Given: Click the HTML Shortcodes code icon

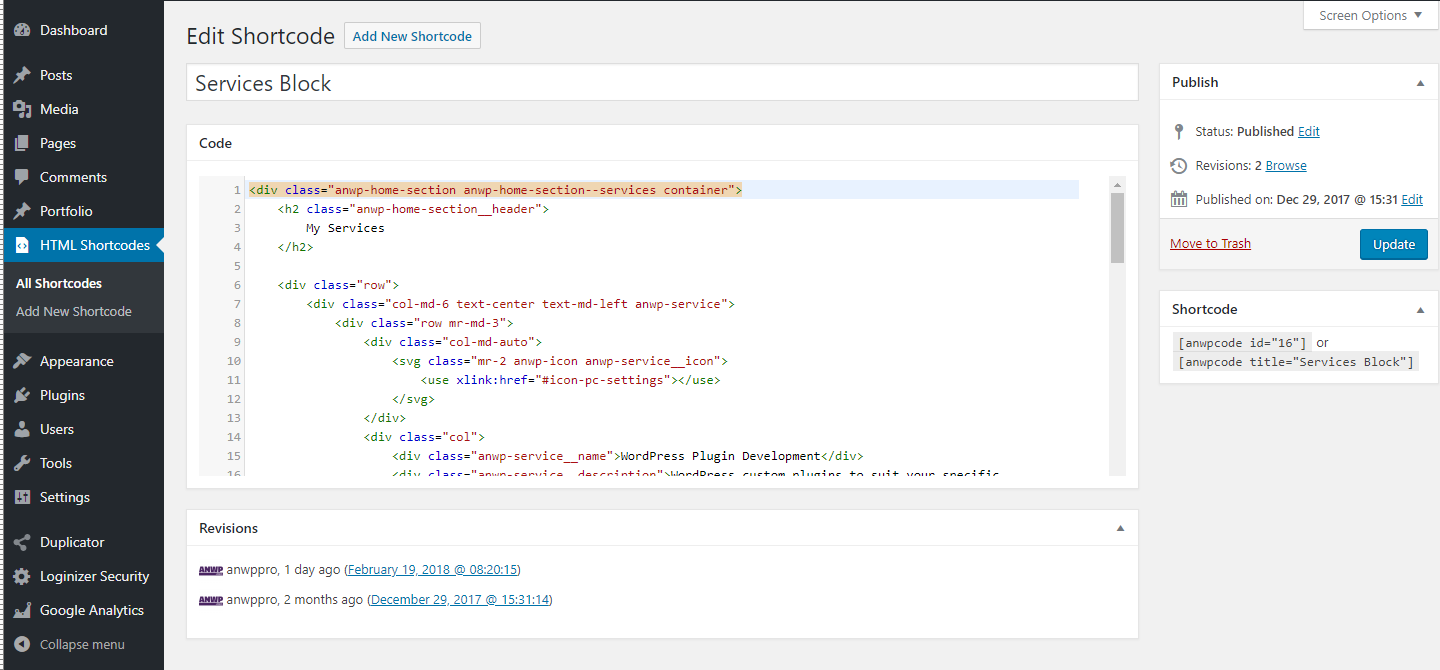Looking at the screenshot, I should [22, 245].
